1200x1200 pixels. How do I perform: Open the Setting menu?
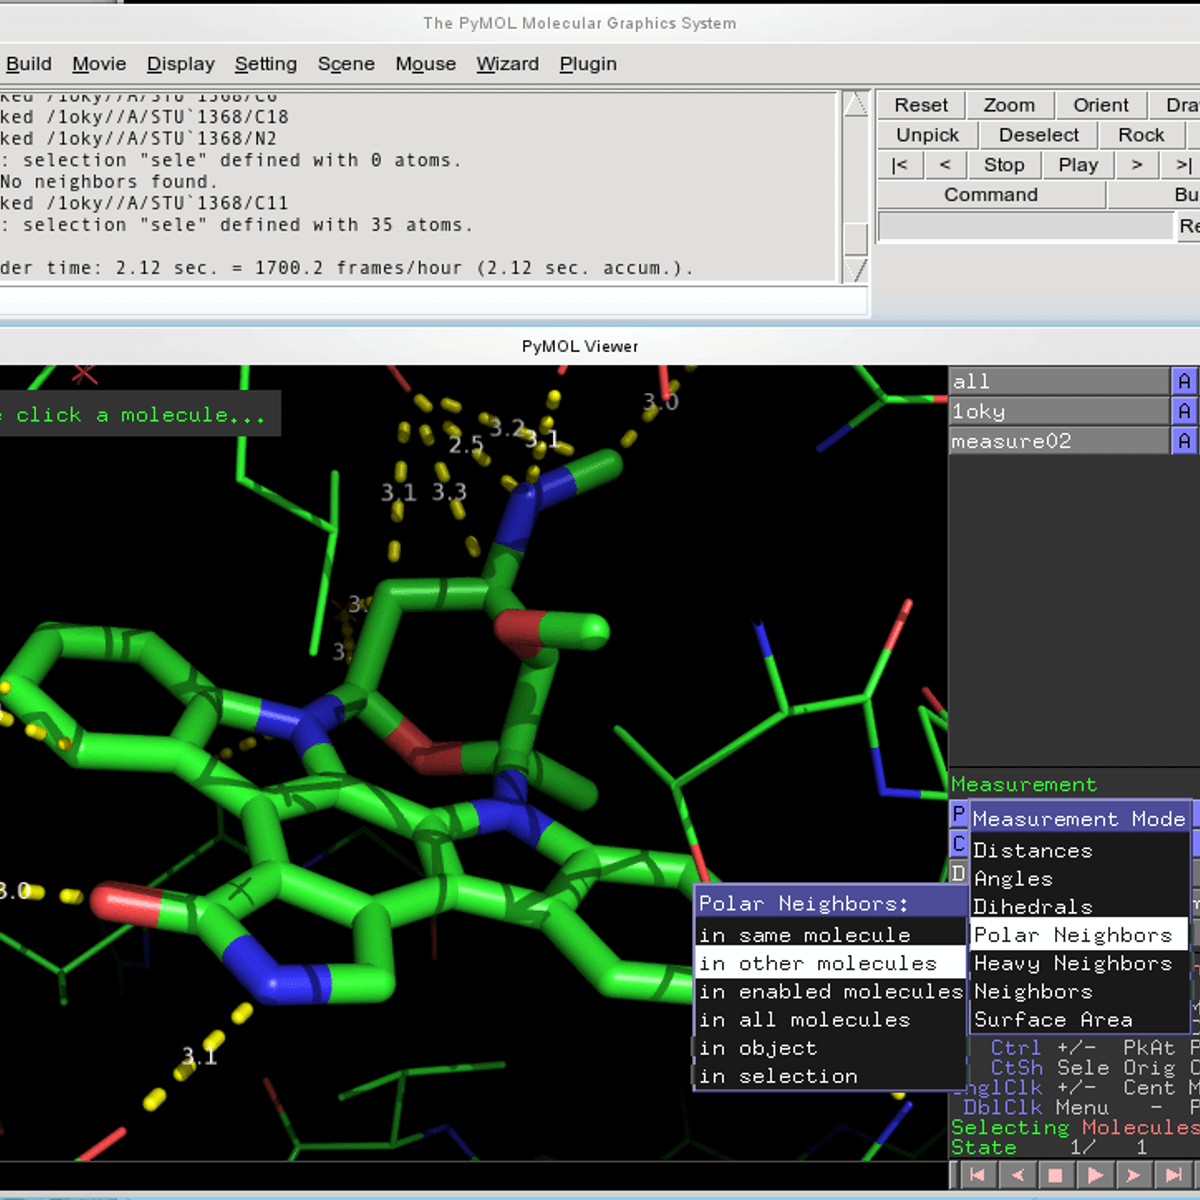266,64
